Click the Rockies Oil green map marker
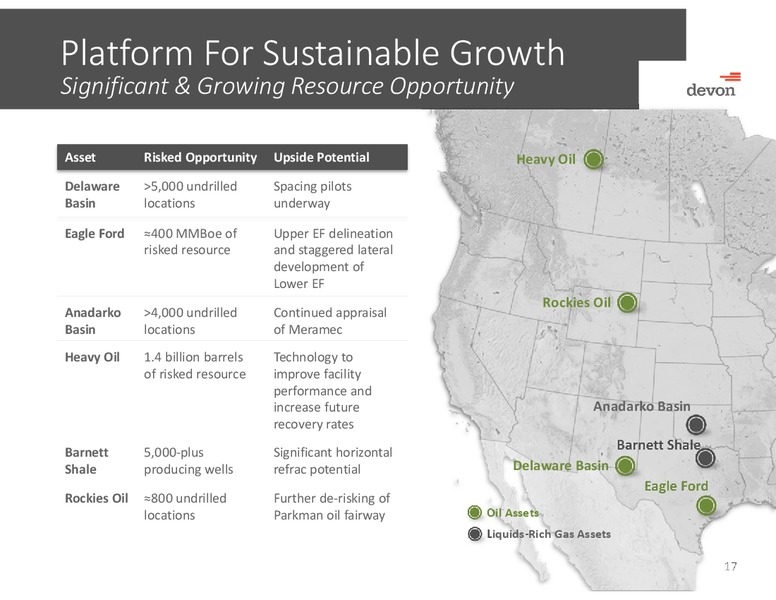The width and height of the screenshot is (776, 600). pyautogui.click(x=627, y=302)
